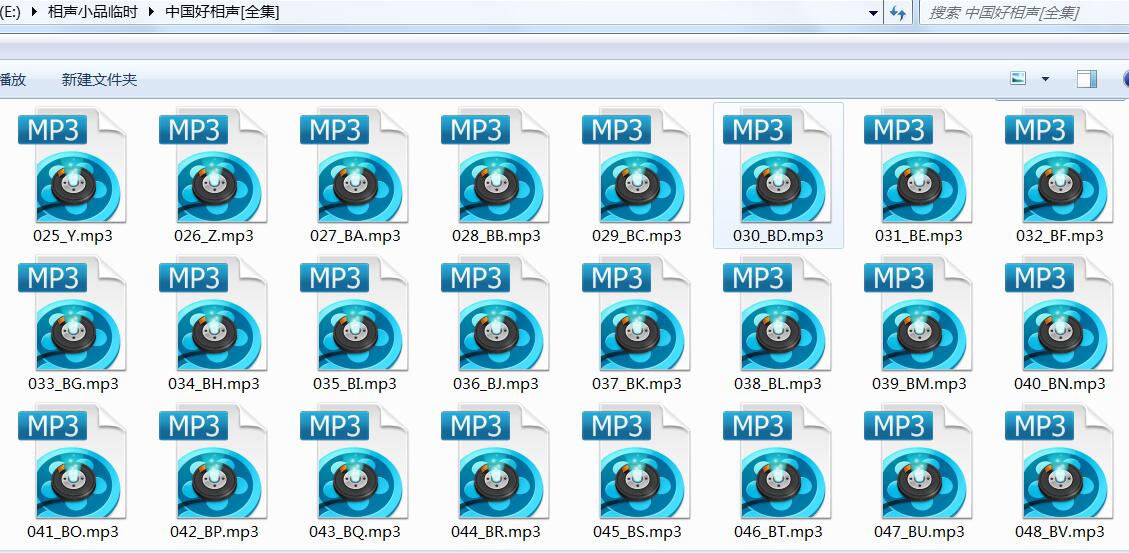Screen dimensions: 1129x553
Task: Click the file name label 028_BB.mp3
Action: point(496,236)
